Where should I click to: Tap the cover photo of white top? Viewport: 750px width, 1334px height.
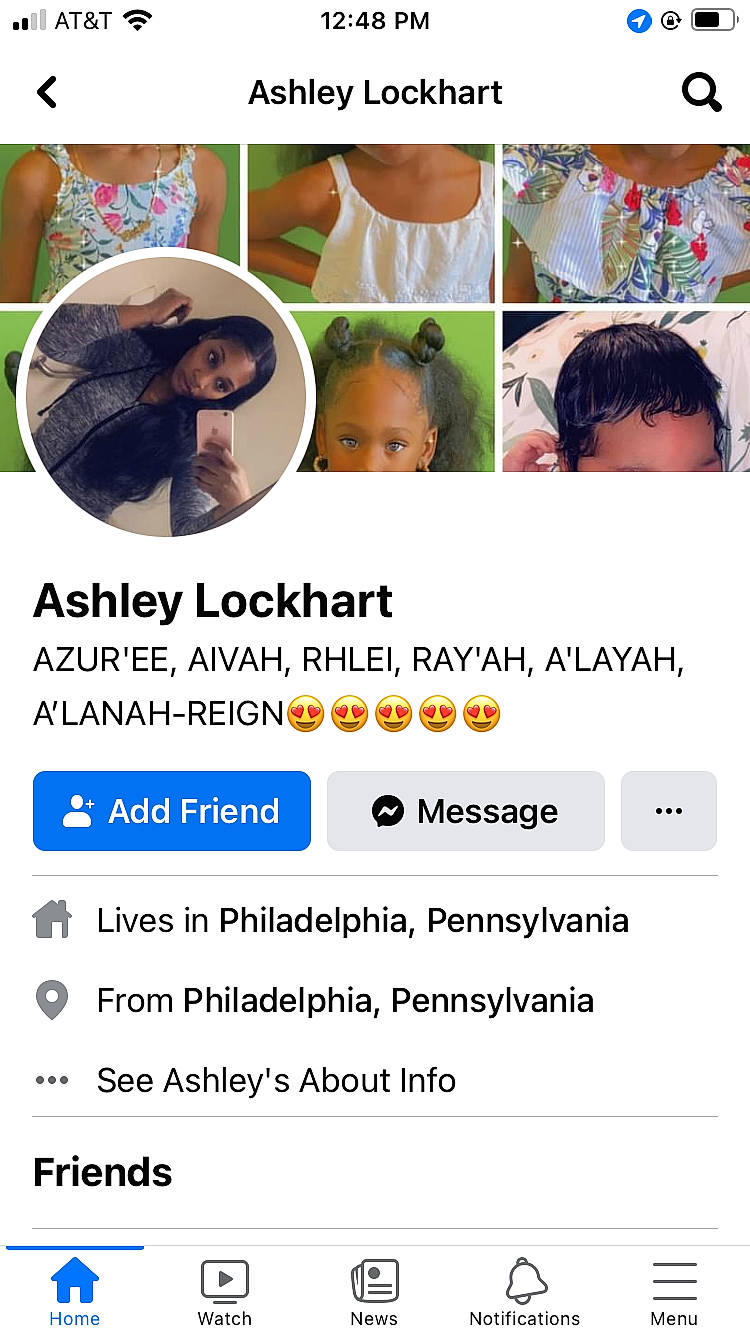371,223
